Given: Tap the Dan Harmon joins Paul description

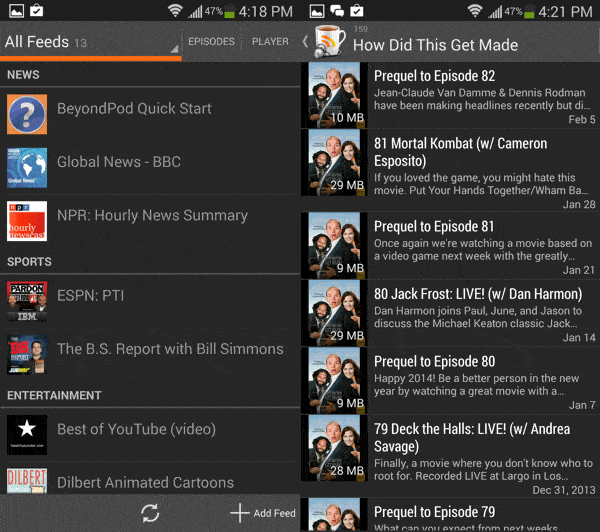Looking at the screenshot, I should pos(478,317).
